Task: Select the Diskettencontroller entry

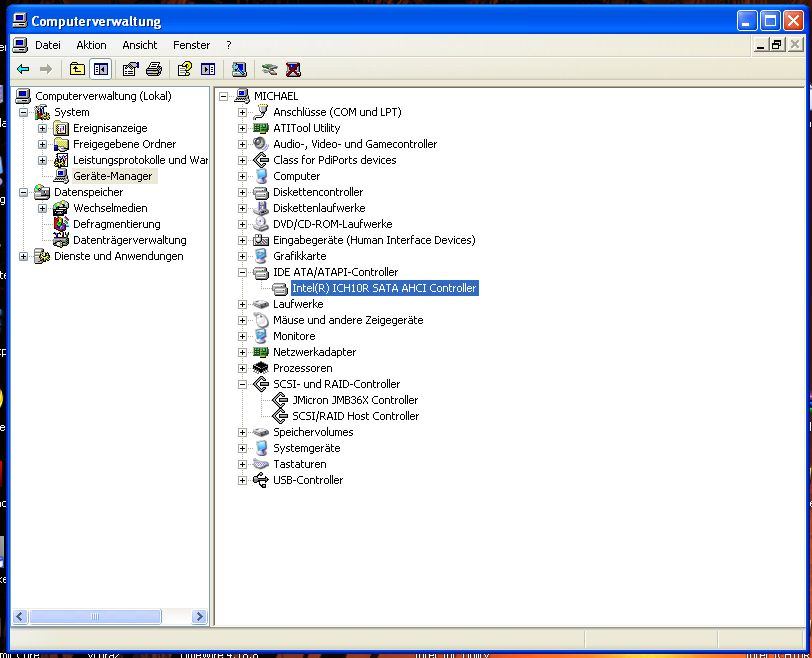Action: point(318,192)
